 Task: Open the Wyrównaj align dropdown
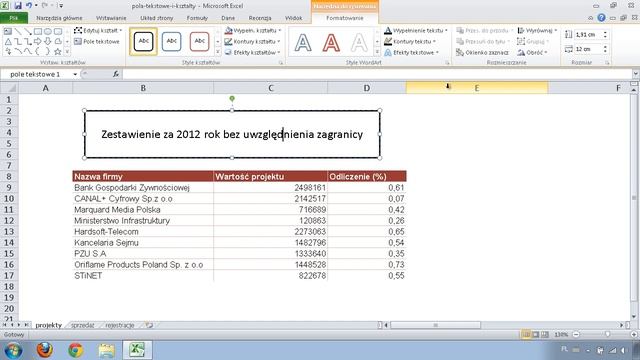coord(537,31)
